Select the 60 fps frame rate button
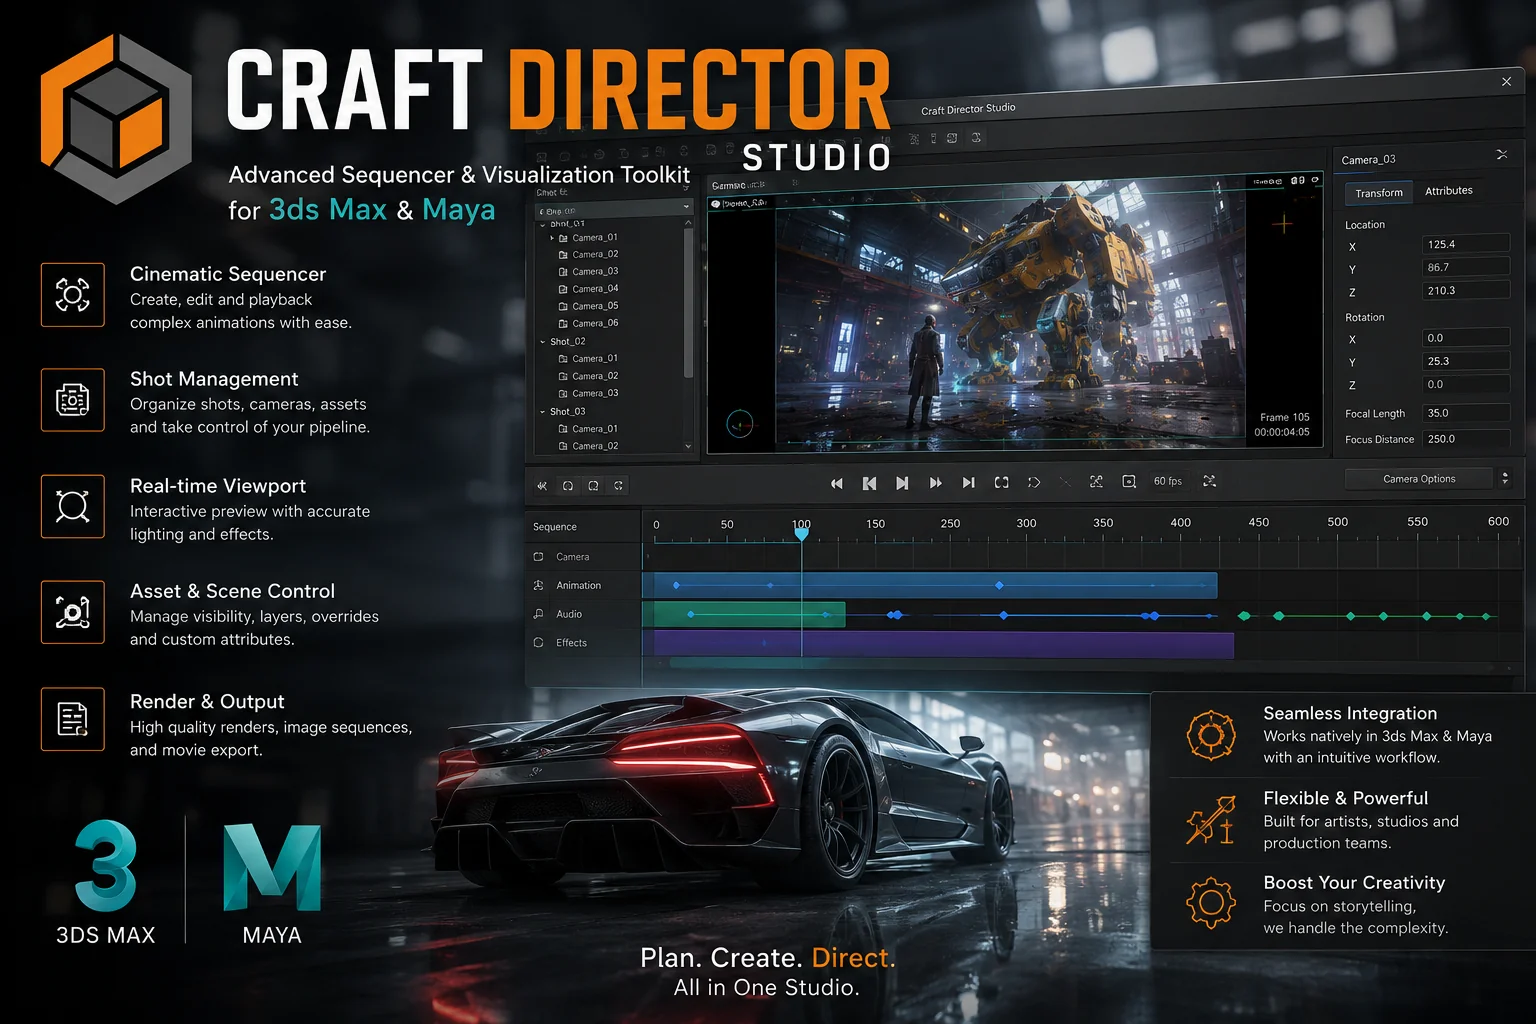The height and width of the screenshot is (1024, 1536). tap(1167, 481)
